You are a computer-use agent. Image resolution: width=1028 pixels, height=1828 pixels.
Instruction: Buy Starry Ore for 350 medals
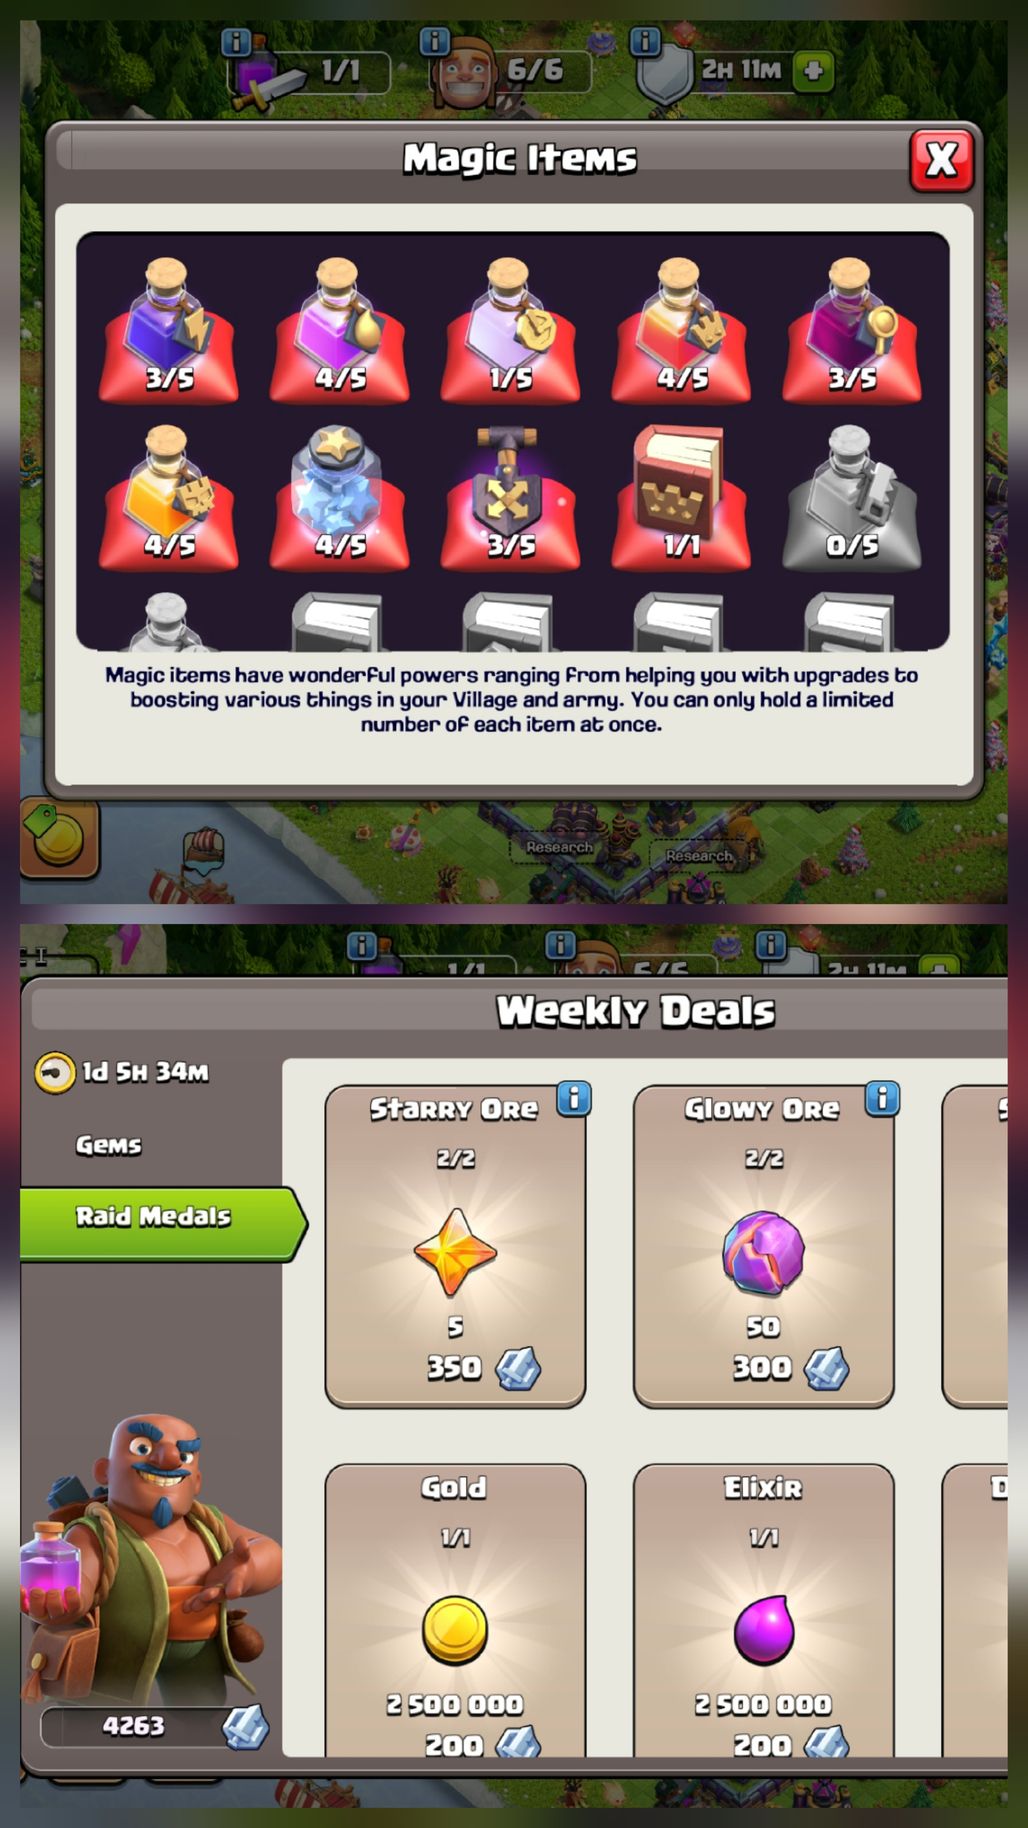(x=455, y=1246)
